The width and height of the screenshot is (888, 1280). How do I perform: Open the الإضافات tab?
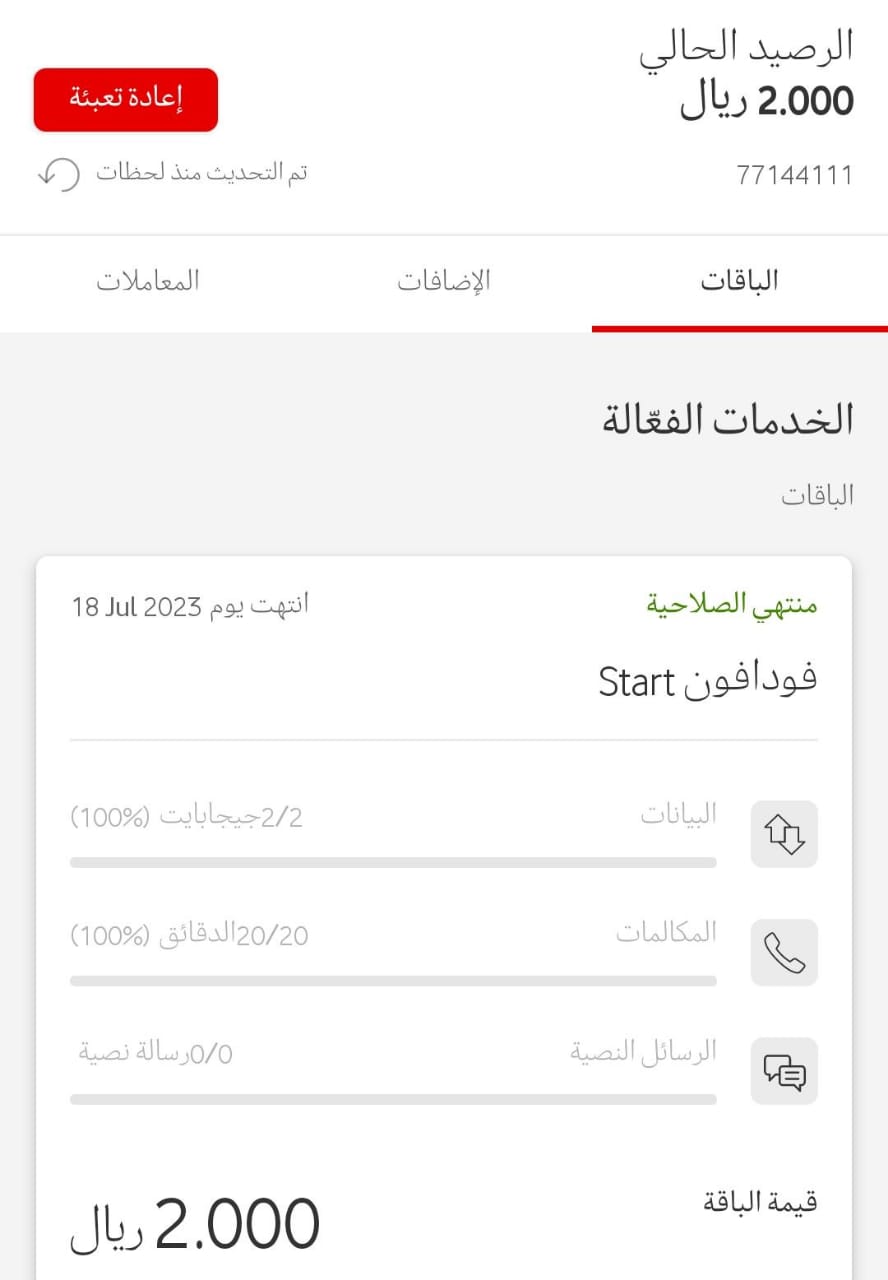click(444, 281)
